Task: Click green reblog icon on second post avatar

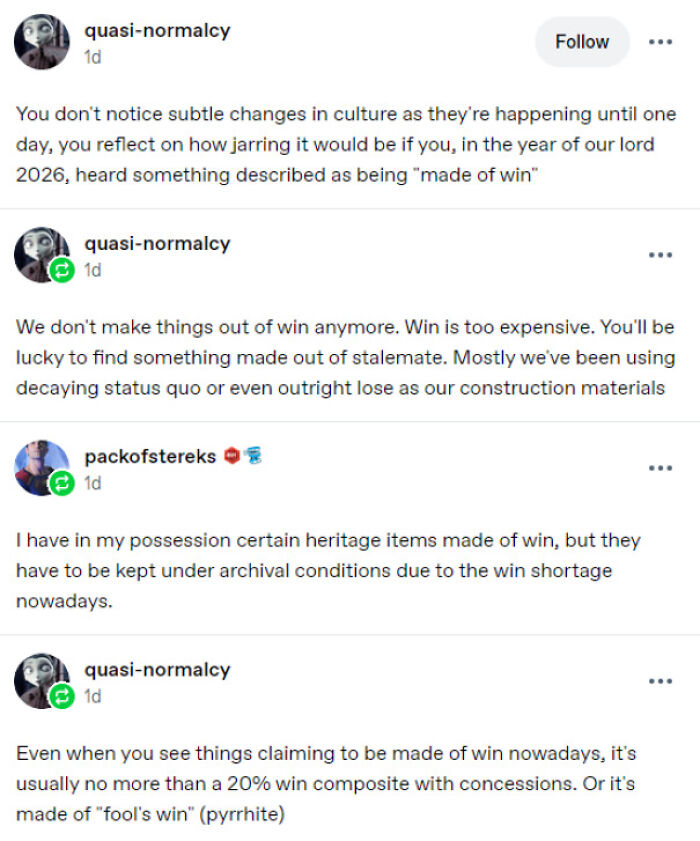Action: tap(62, 270)
